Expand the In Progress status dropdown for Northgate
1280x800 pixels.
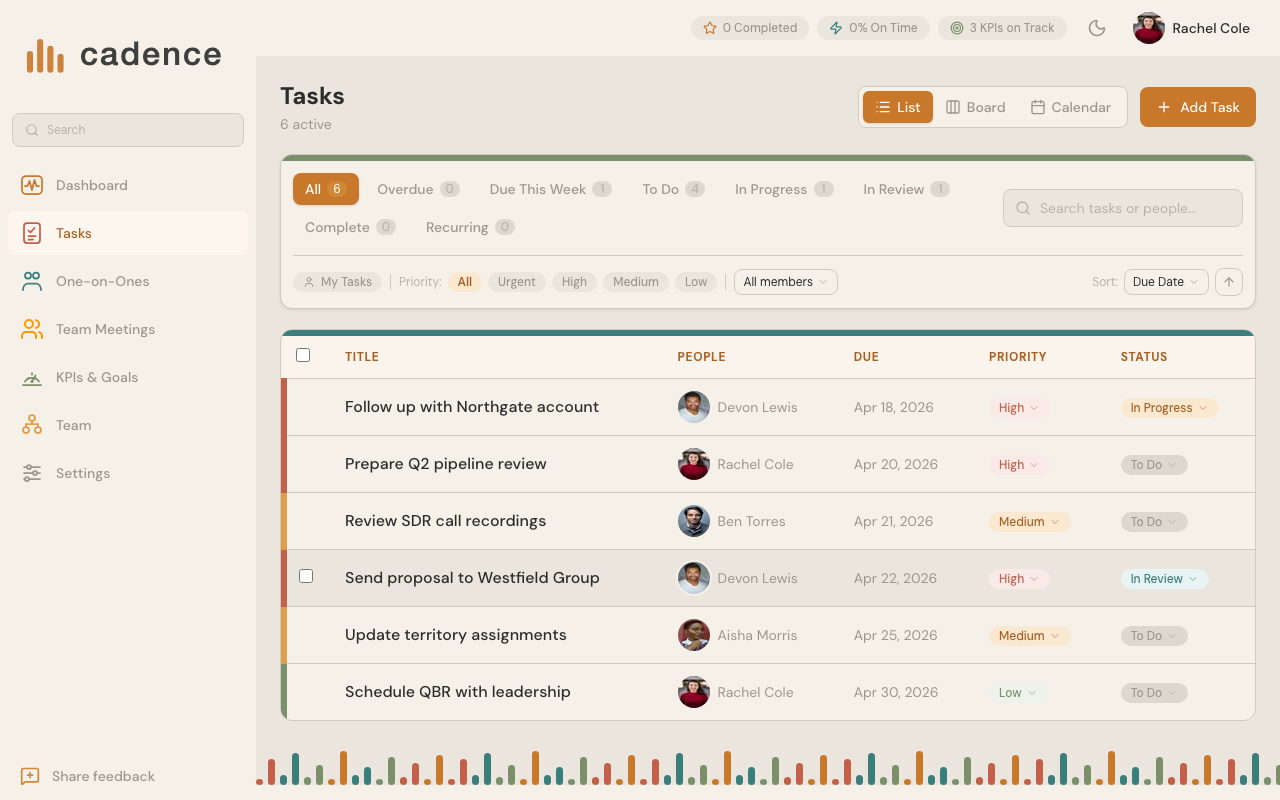click(1169, 407)
